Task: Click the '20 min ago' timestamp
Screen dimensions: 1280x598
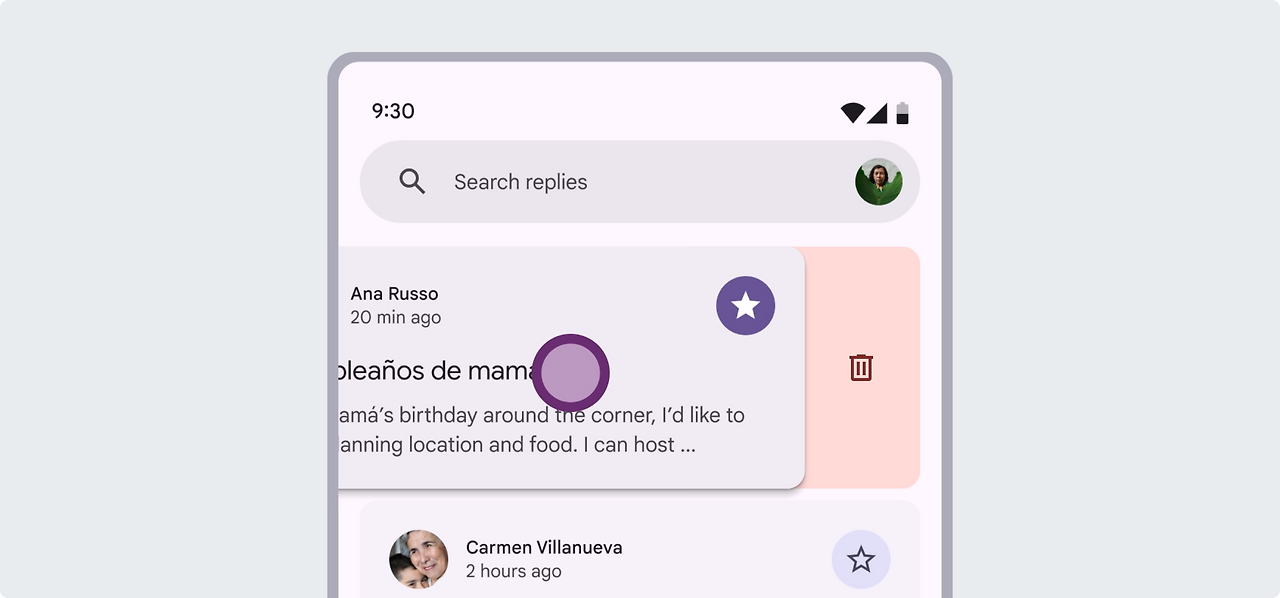Action: coord(396,318)
